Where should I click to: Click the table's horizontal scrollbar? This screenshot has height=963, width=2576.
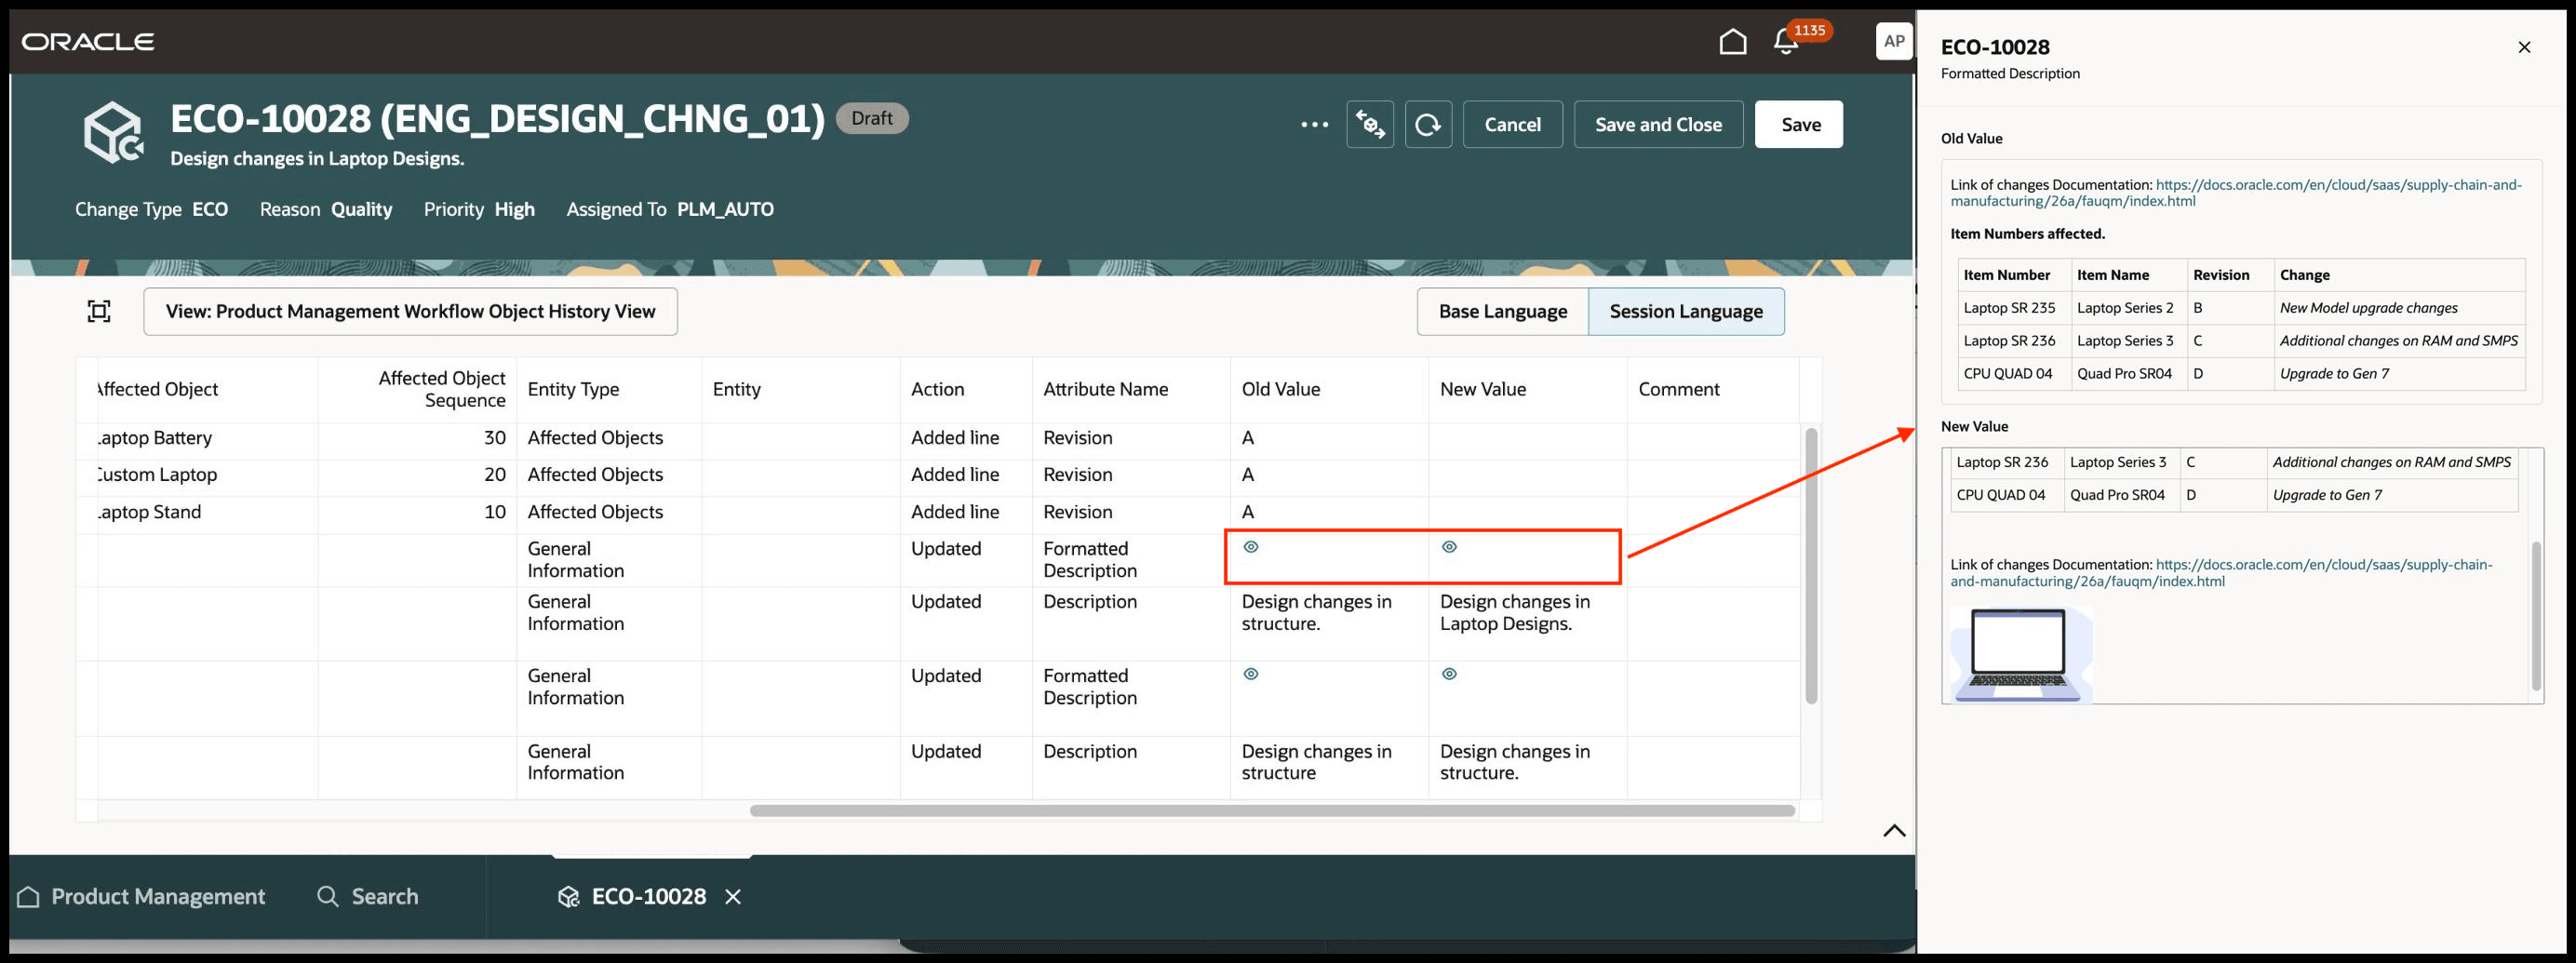tap(1272, 811)
